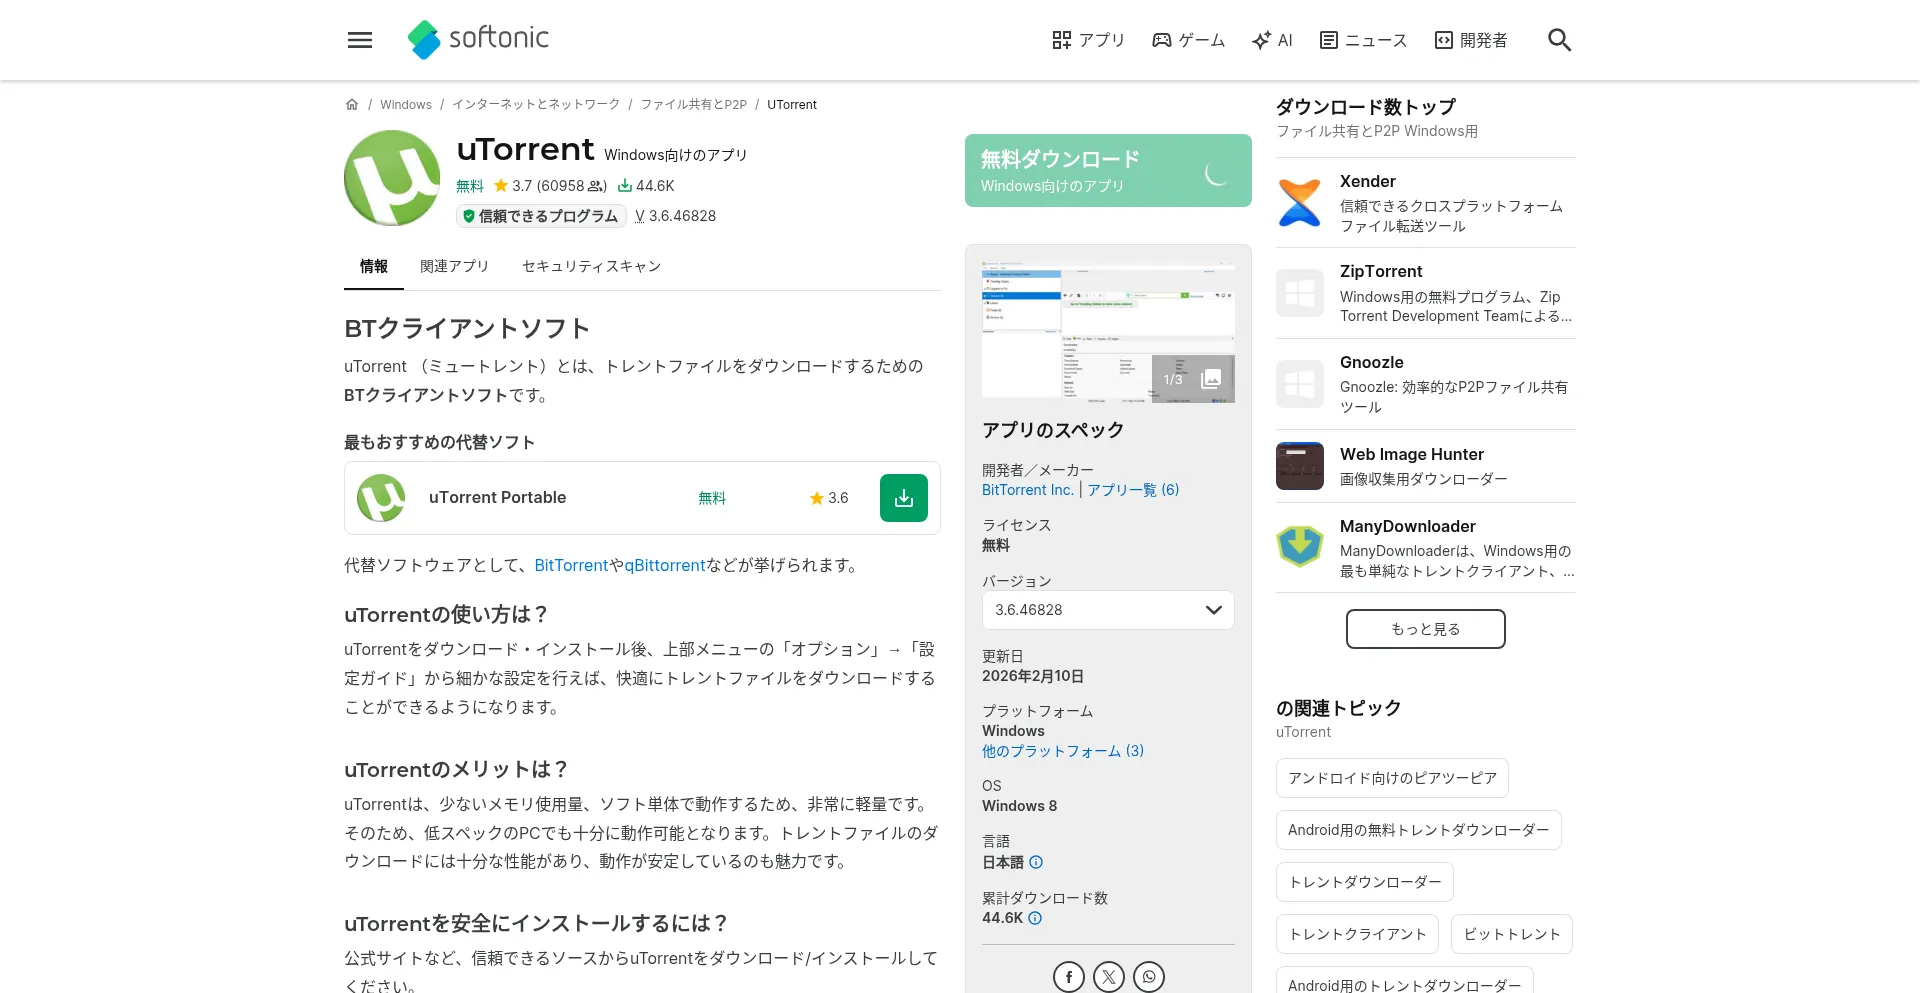1920x993 pixels.
Task: Click the V 3.6.46828 version link
Action: 676,216
